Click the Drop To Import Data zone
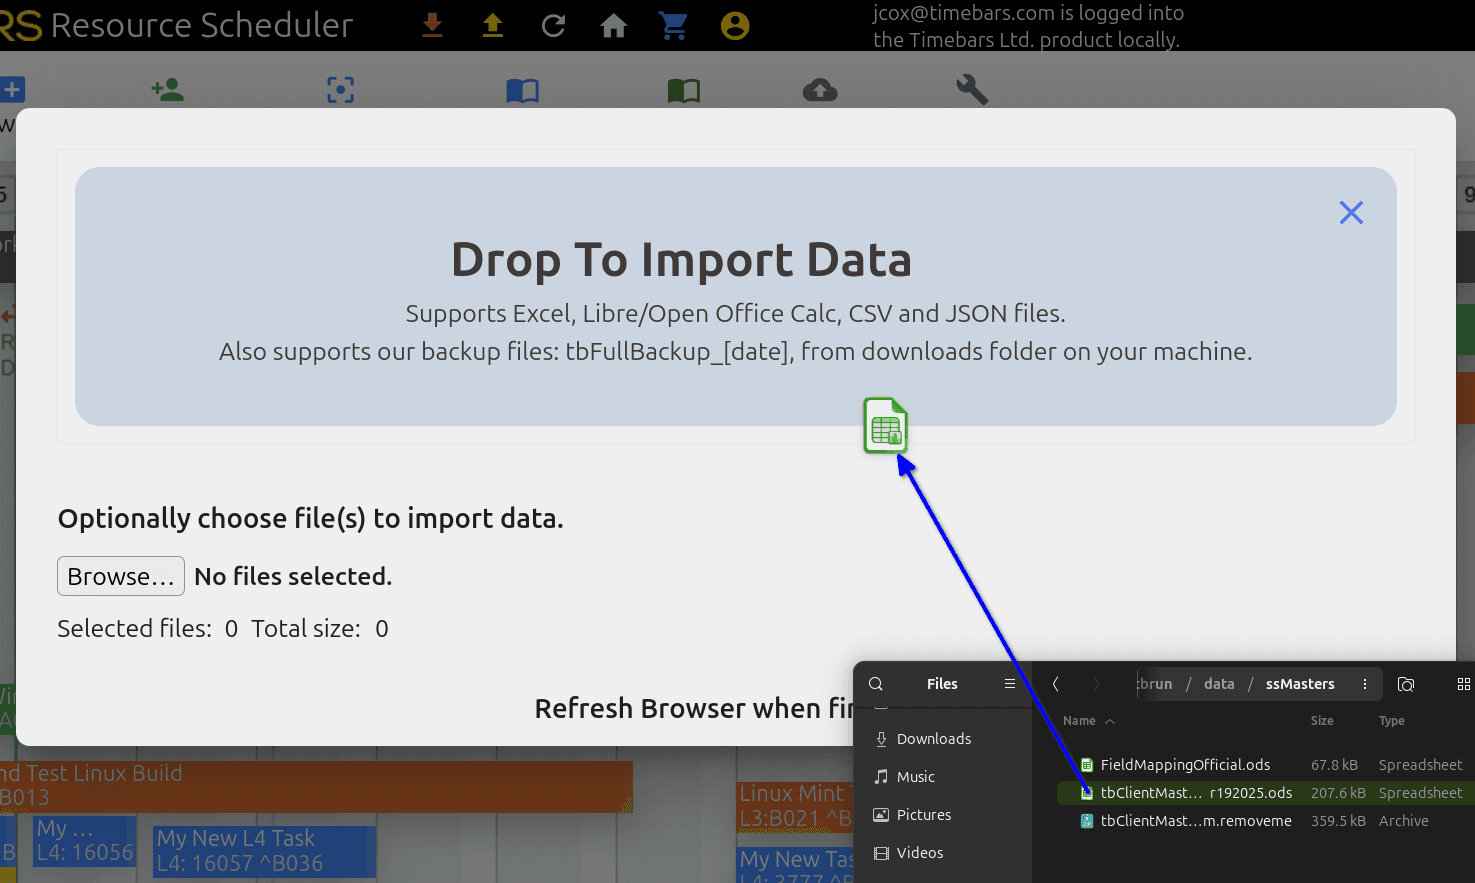Screen dimensions: 1475x883 point(735,296)
